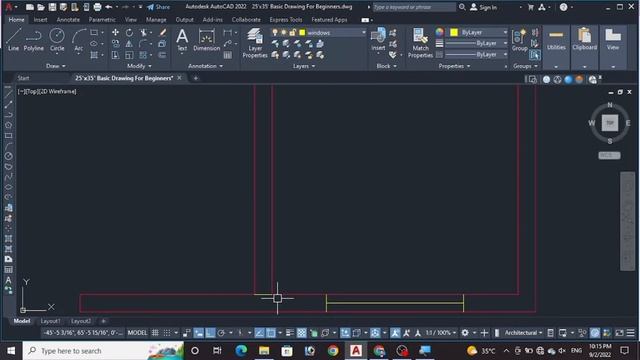Image resolution: width=640 pixels, height=360 pixels.
Task: Toggle object snap tracking
Action: click(x=260, y=333)
